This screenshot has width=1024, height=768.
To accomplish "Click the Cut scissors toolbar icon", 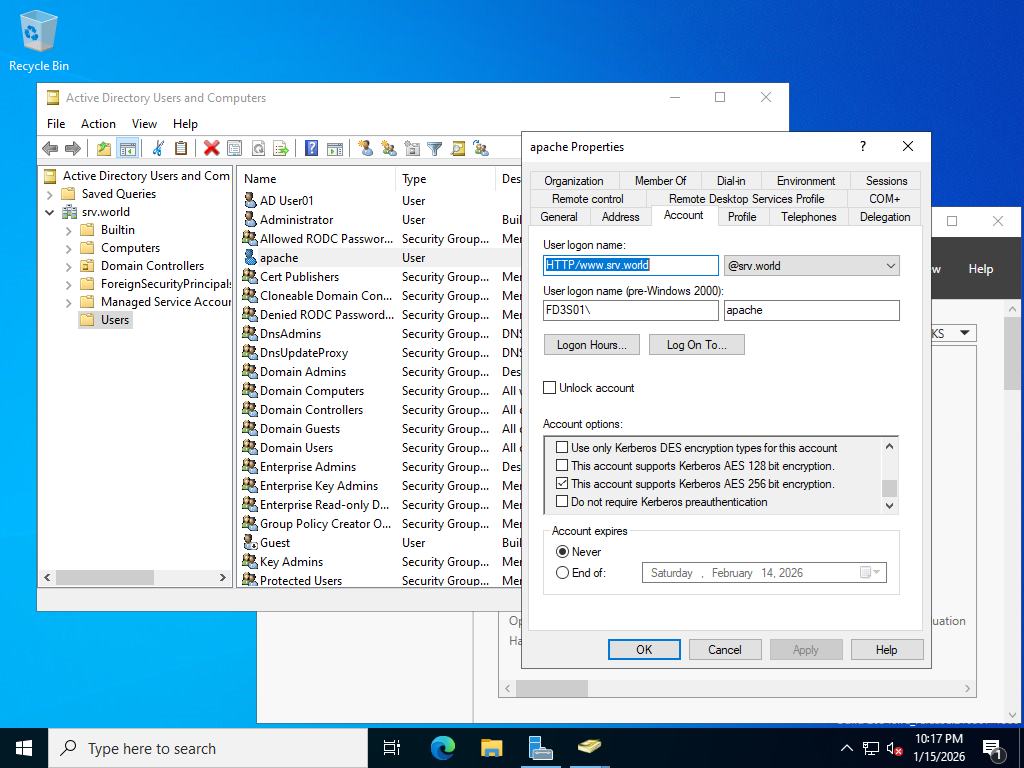I will pyautogui.click(x=157, y=148).
